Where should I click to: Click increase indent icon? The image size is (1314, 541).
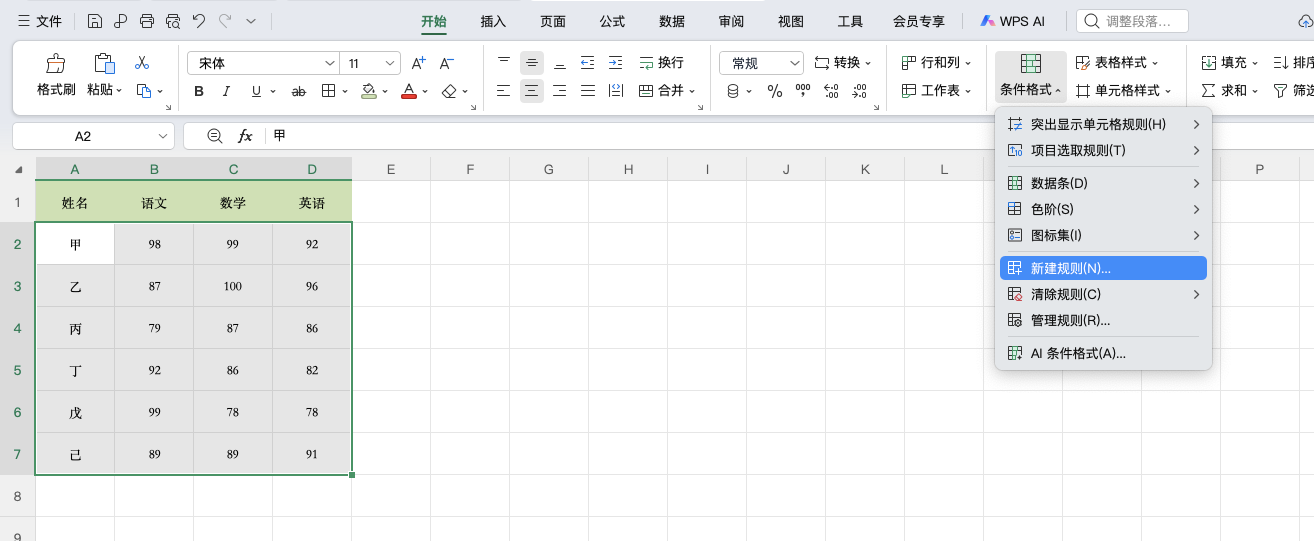click(616, 63)
